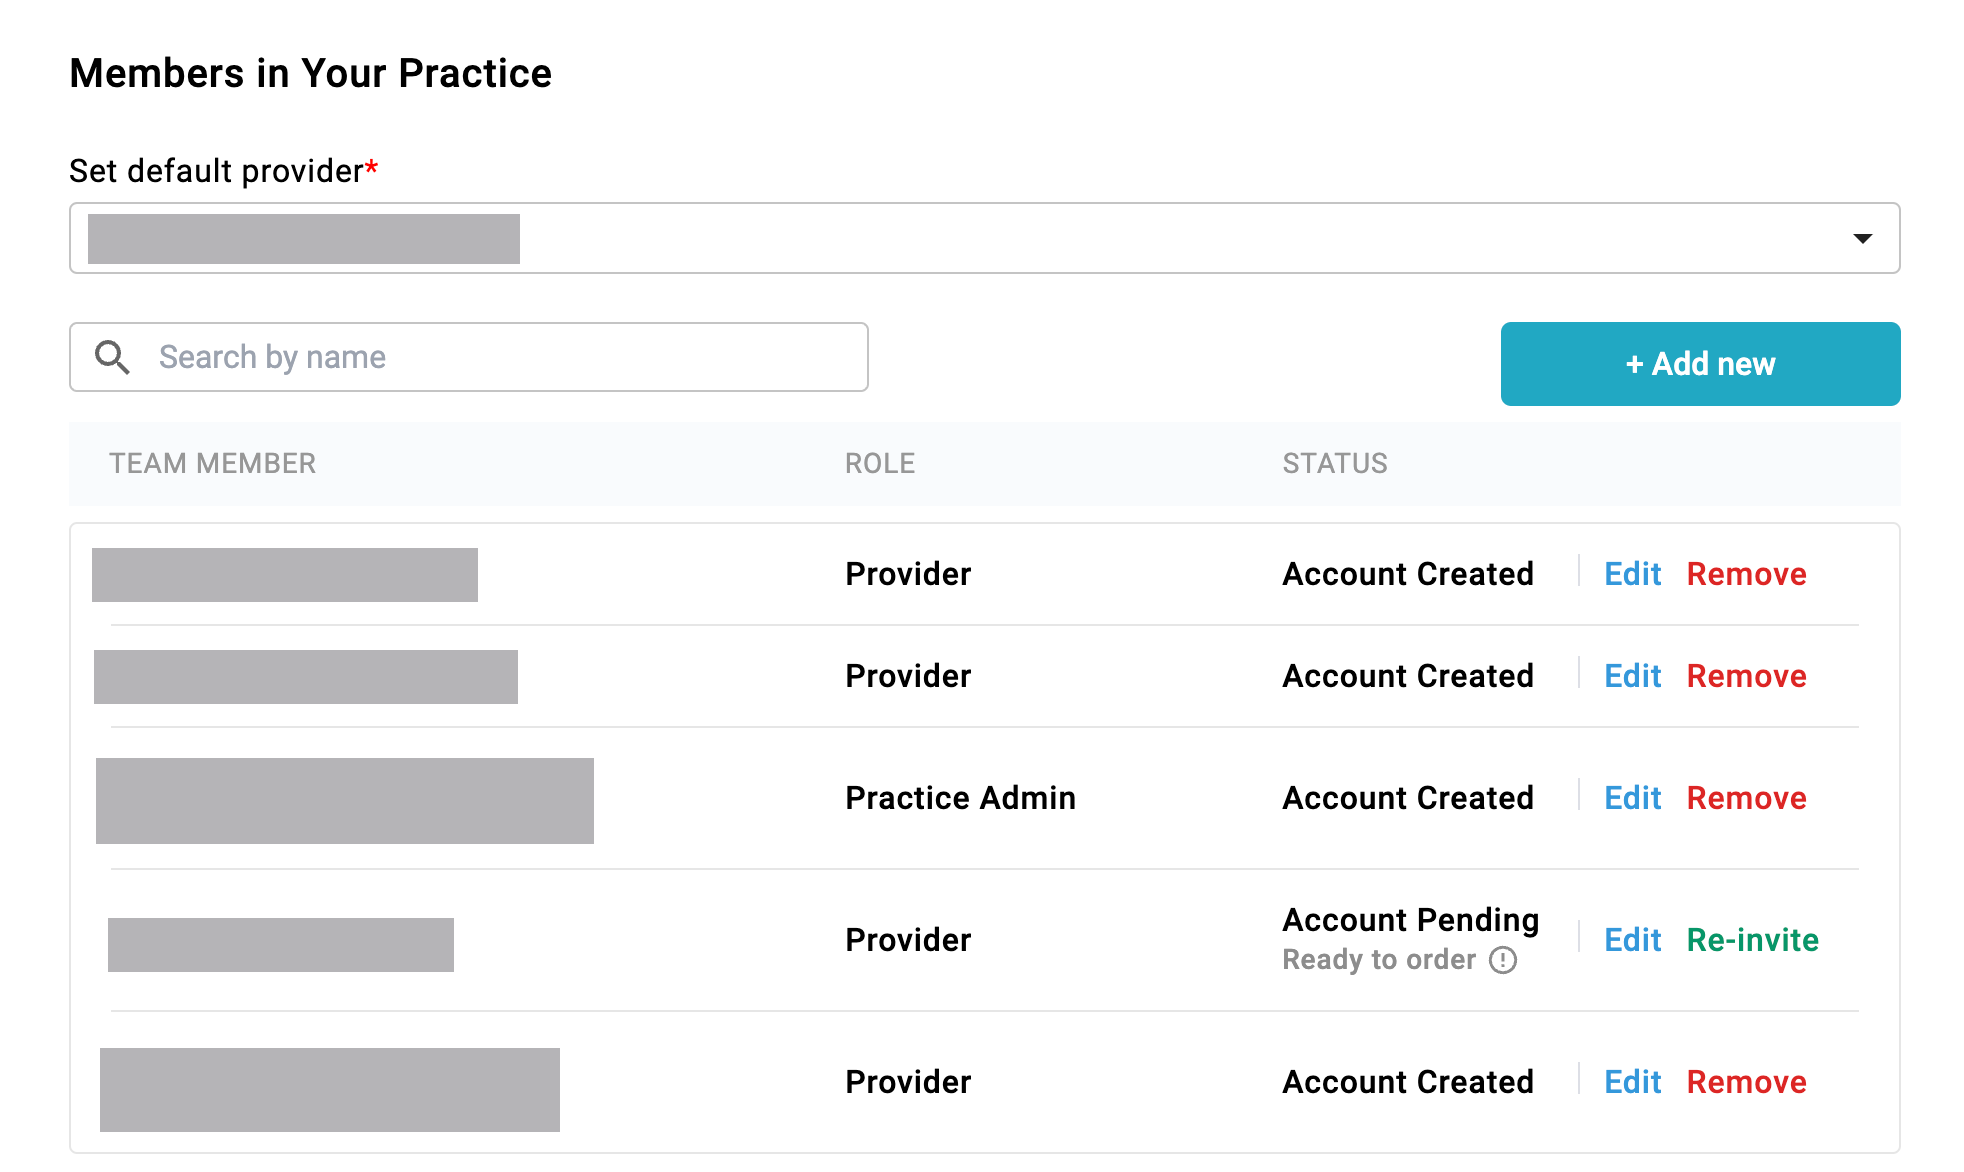Image resolution: width=1964 pixels, height=1172 pixels.
Task: Click the search magnifying glass icon
Action: 113,357
